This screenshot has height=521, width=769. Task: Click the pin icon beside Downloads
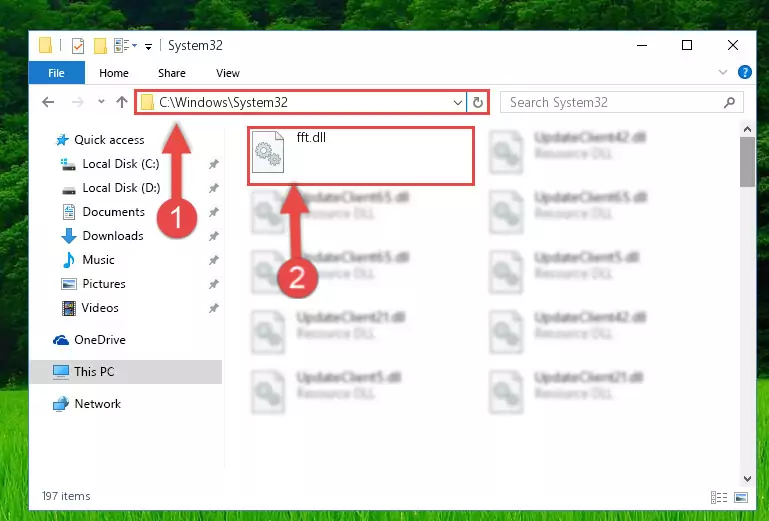click(x=213, y=236)
